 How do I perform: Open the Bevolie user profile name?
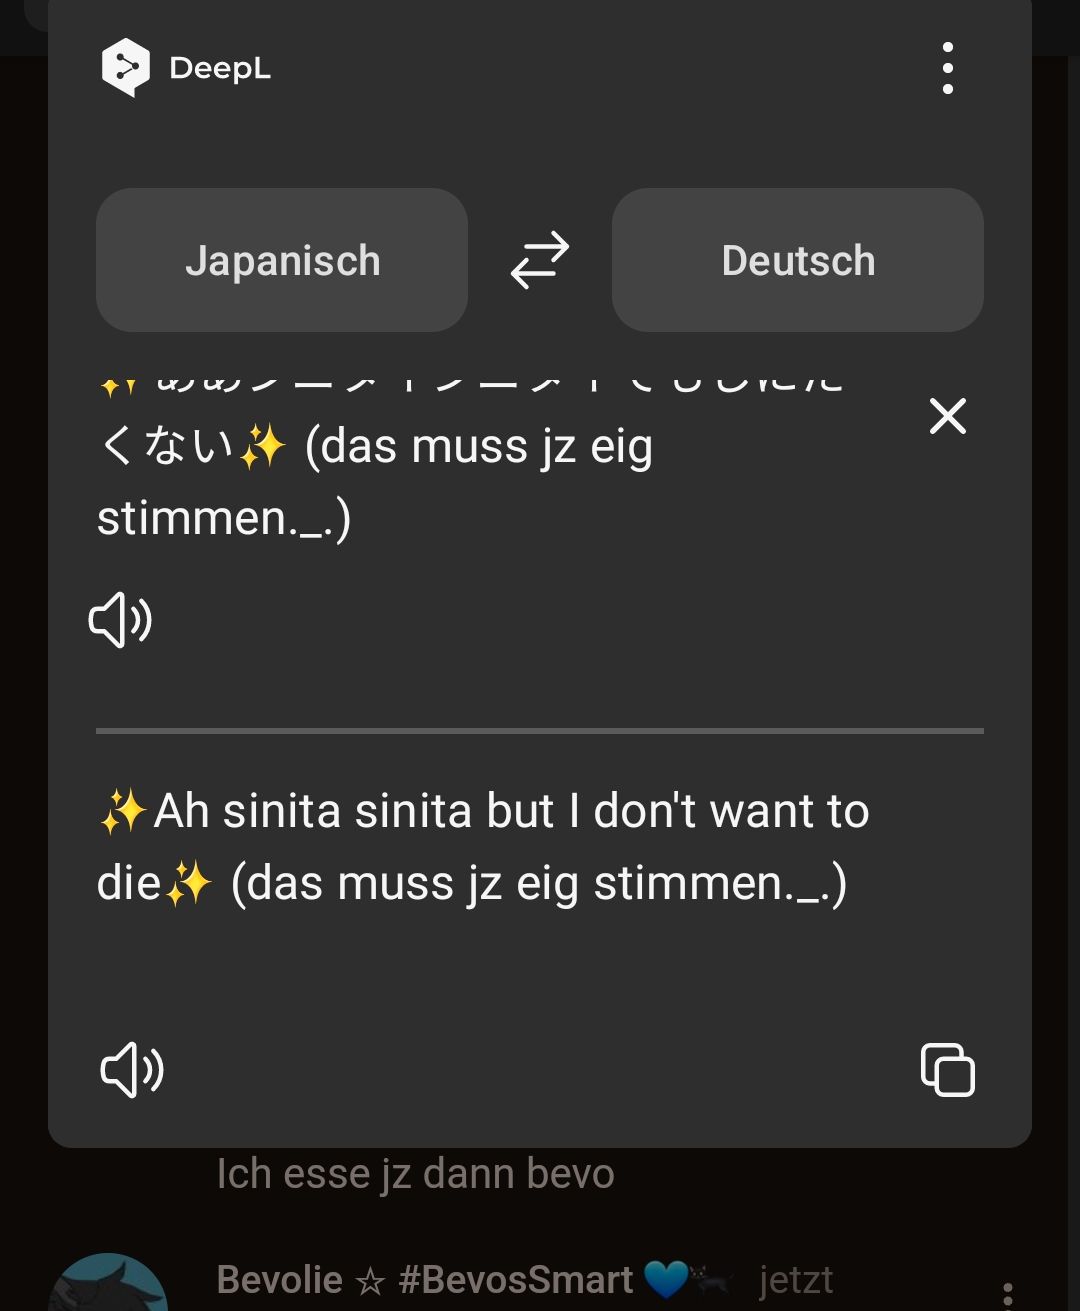(279, 1280)
